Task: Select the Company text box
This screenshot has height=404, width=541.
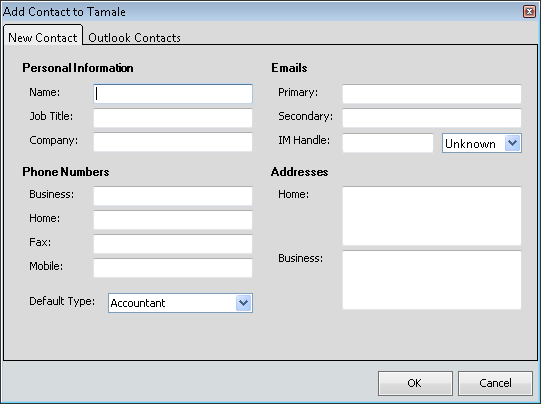Action: click(173, 142)
